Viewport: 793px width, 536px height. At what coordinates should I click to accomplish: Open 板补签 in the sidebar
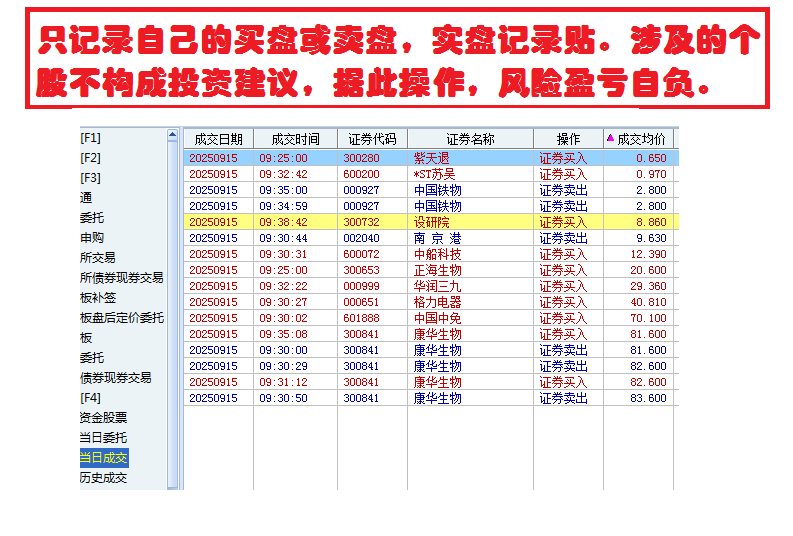pos(98,298)
